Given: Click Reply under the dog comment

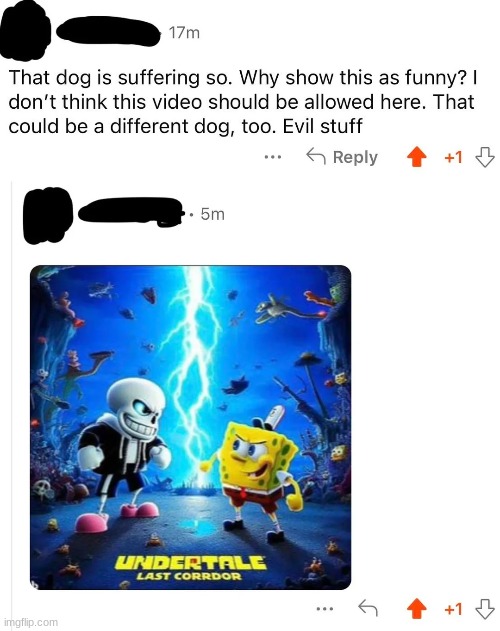Looking at the screenshot, I should pyautogui.click(x=342, y=157).
